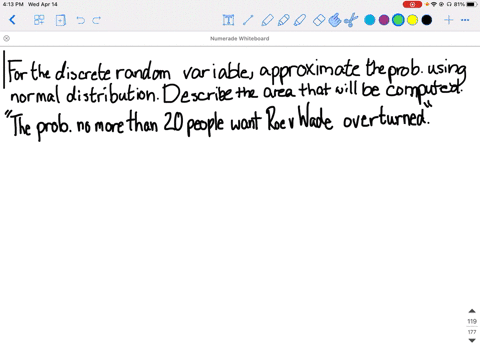Select the first pen tool
This screenshot has height=360, width=480.
[x=267, y=20]
